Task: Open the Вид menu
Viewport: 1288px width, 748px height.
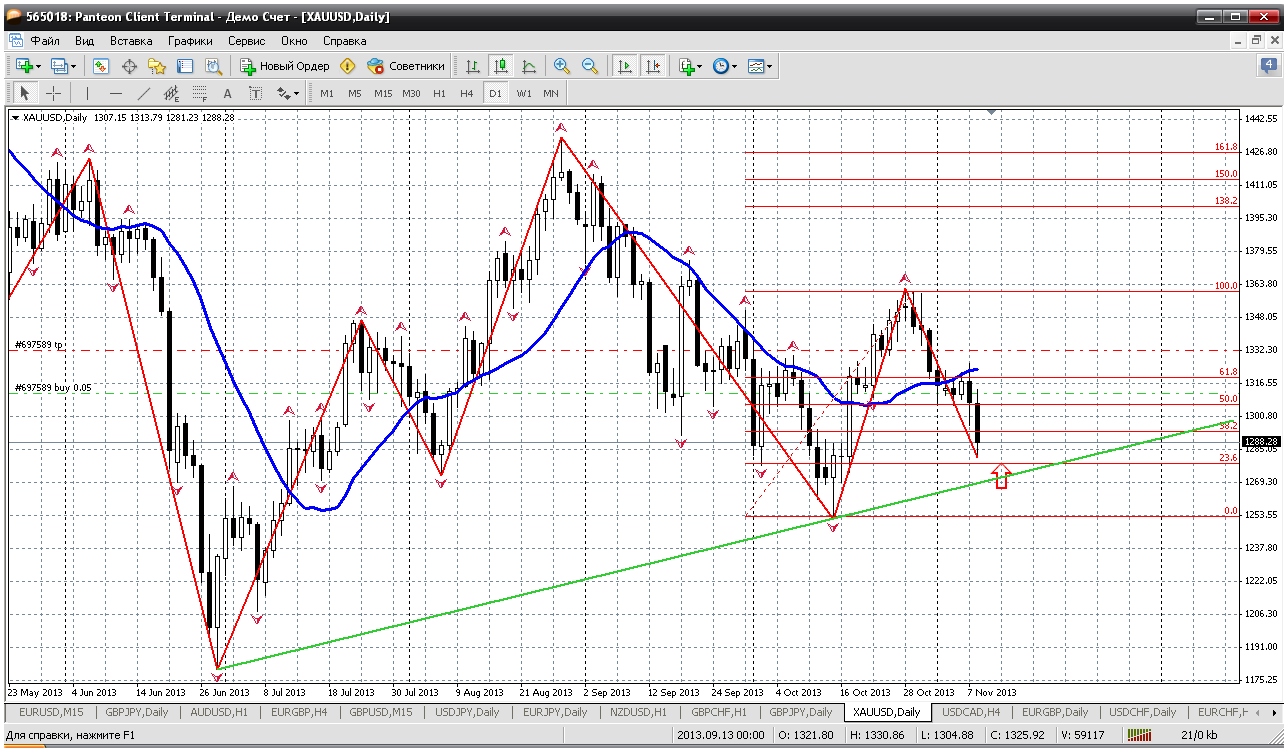Action: coord(84,41)
